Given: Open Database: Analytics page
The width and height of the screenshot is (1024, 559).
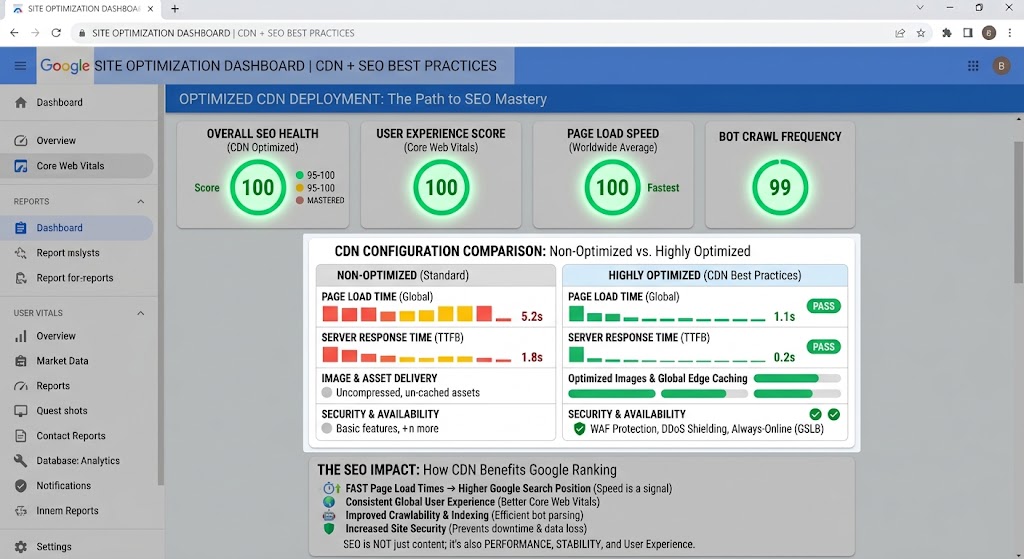Looking at the screenshot, I should [x=77, y=460].
